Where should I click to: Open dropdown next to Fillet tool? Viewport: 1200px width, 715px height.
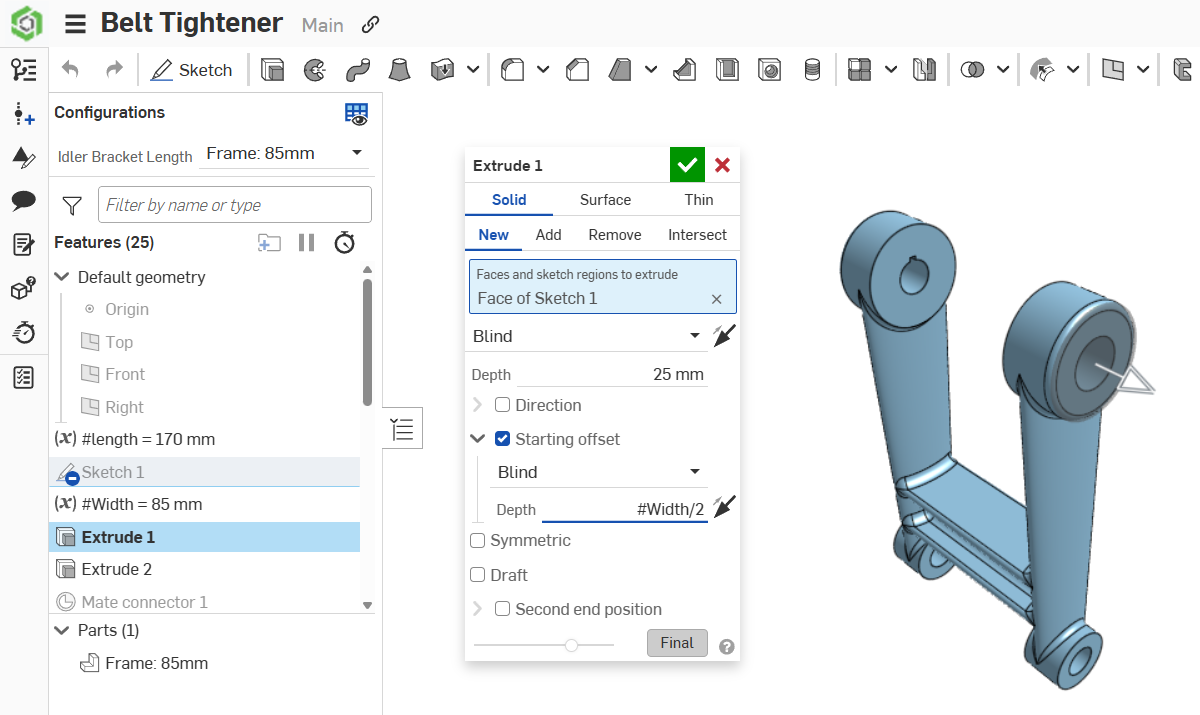click(543, 70)
